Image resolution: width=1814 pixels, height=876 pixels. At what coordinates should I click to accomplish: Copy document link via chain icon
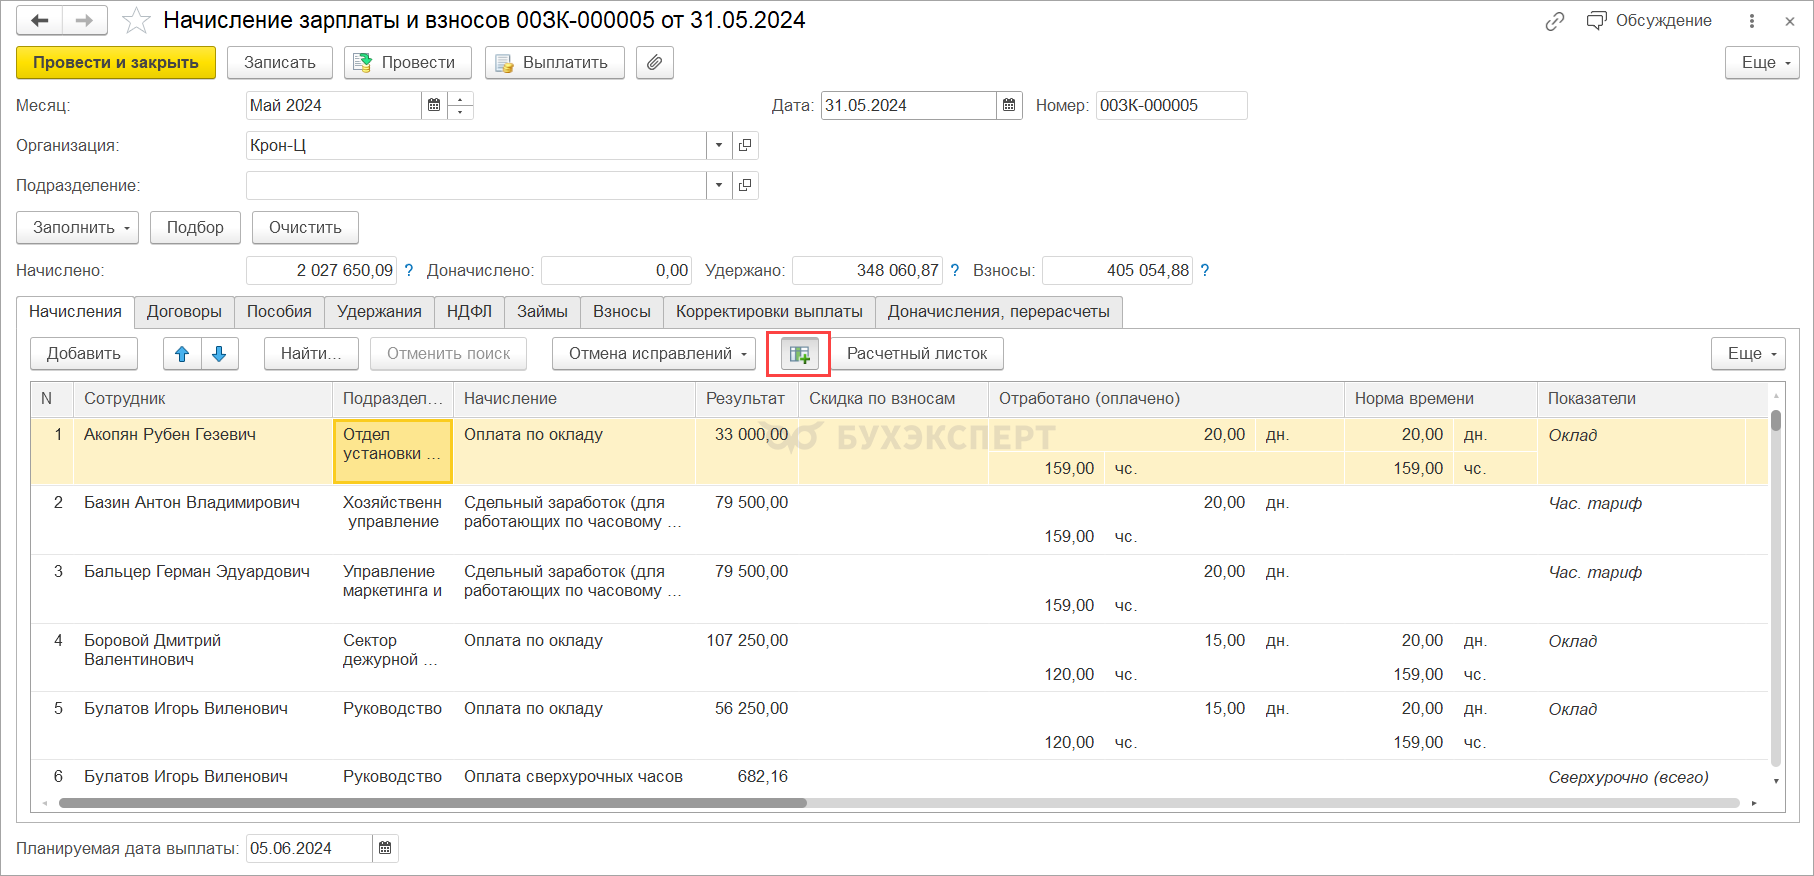pyautogui.click(x=1554, y=21)
